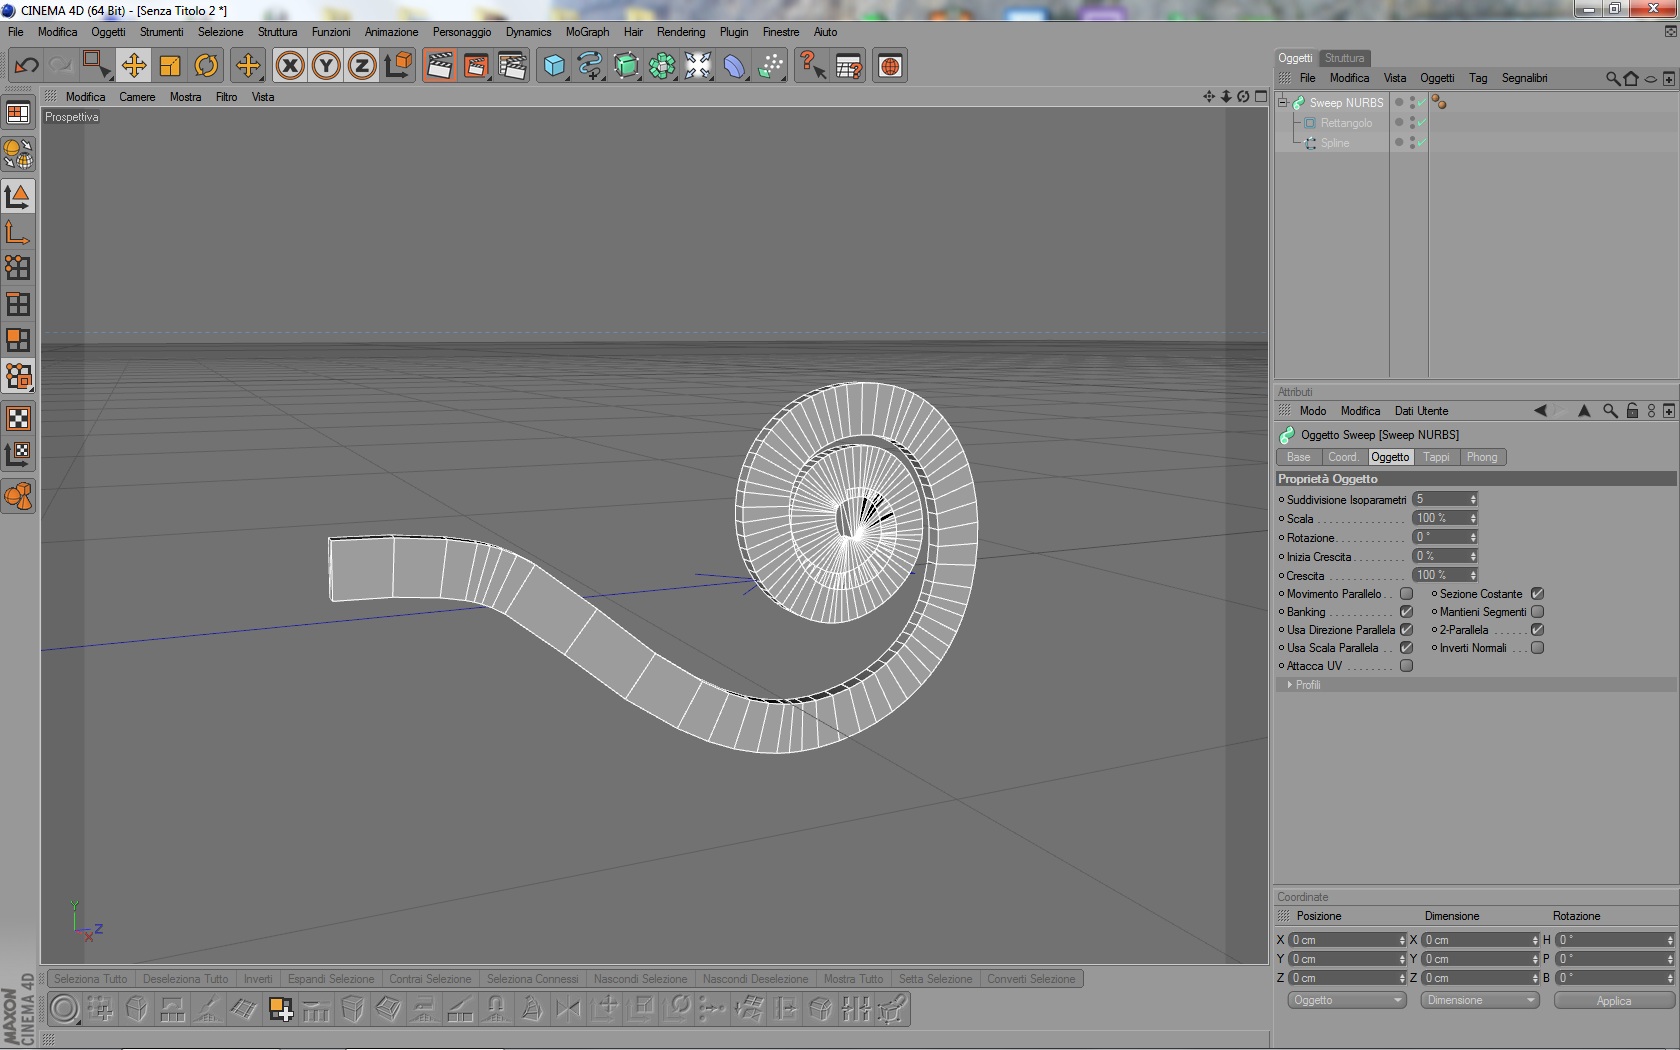
Task: Adjust the Scala percentage stepper
Action: [x=1473, y=518]
